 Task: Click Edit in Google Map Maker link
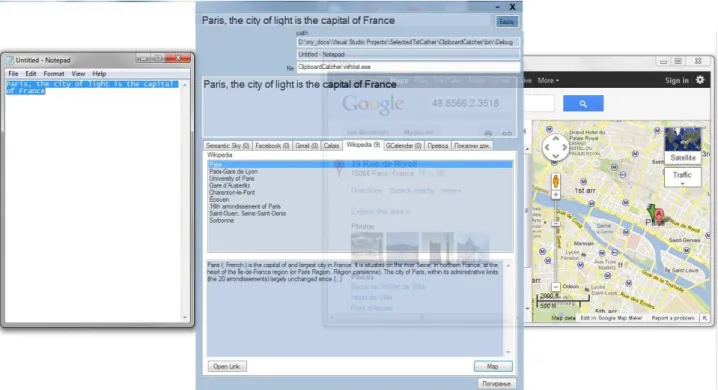coord(611,318)
